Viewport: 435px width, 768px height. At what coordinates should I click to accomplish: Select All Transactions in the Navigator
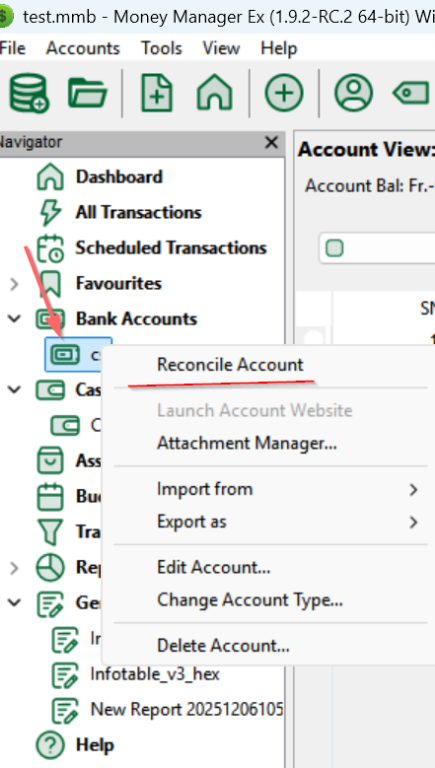point(139,212)
